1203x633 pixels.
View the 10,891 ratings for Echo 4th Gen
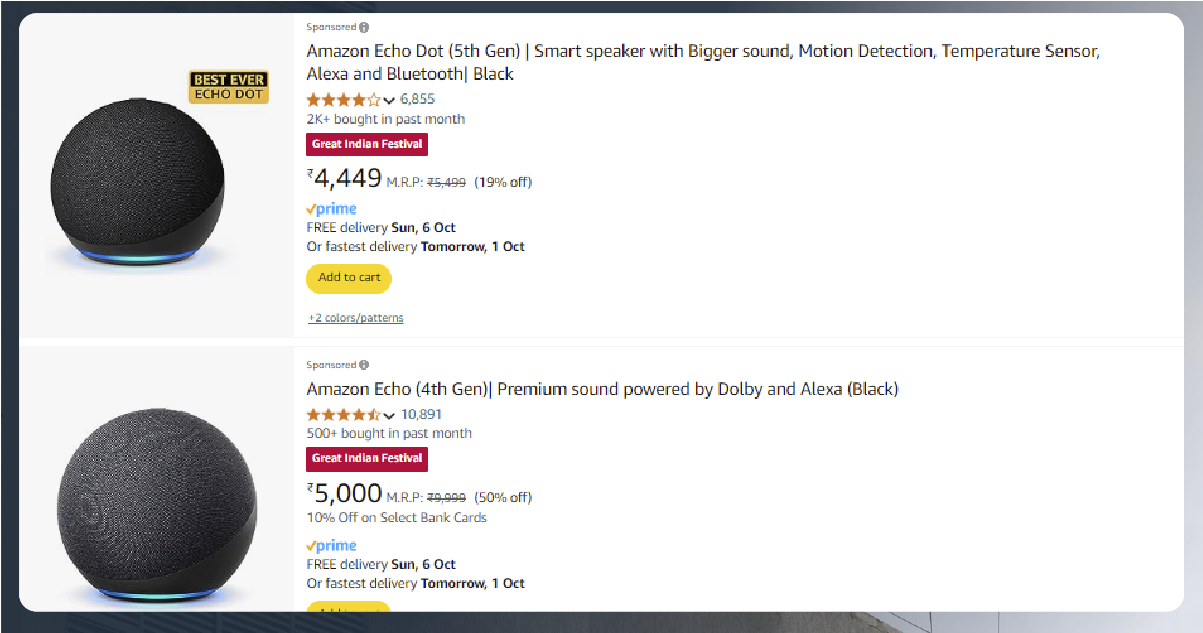pos(421,414)
